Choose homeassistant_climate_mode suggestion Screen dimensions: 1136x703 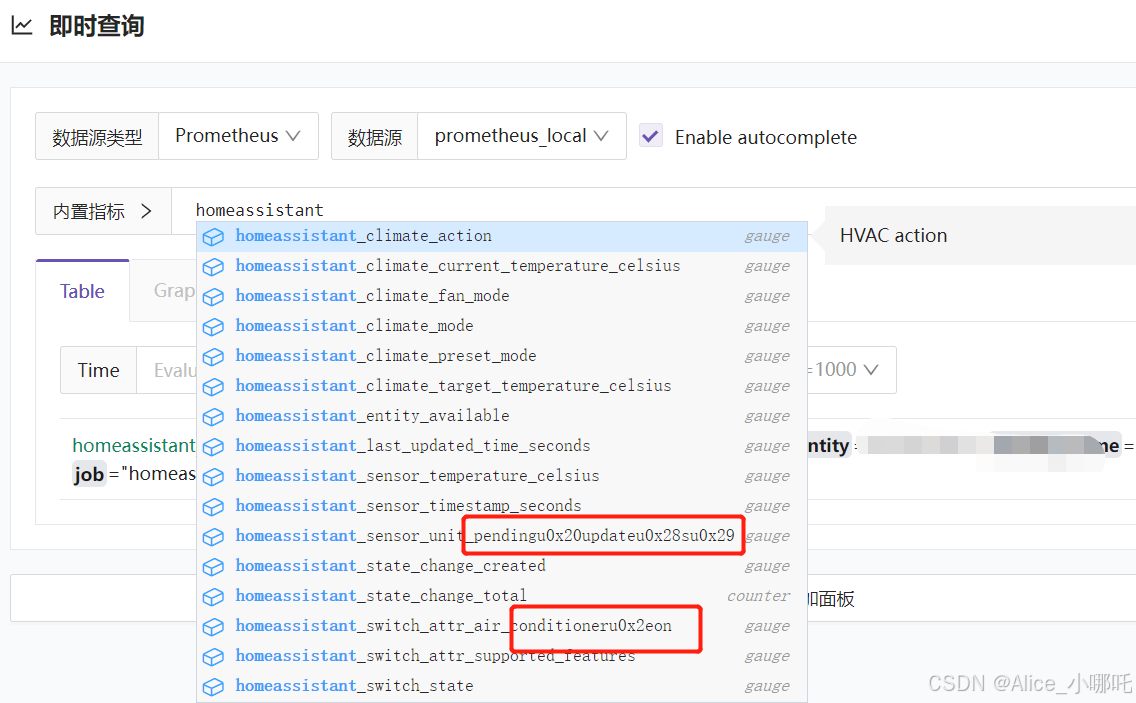502,326
